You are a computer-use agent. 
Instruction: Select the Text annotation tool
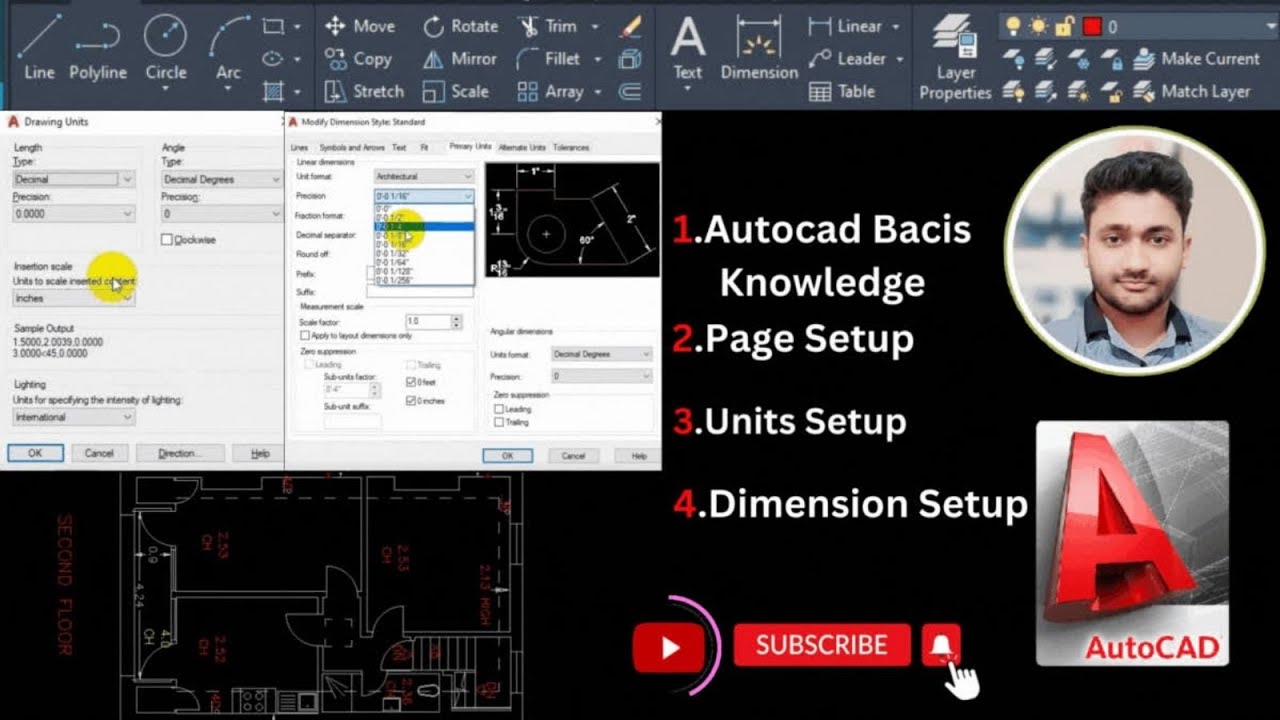[x=687, y=48]
